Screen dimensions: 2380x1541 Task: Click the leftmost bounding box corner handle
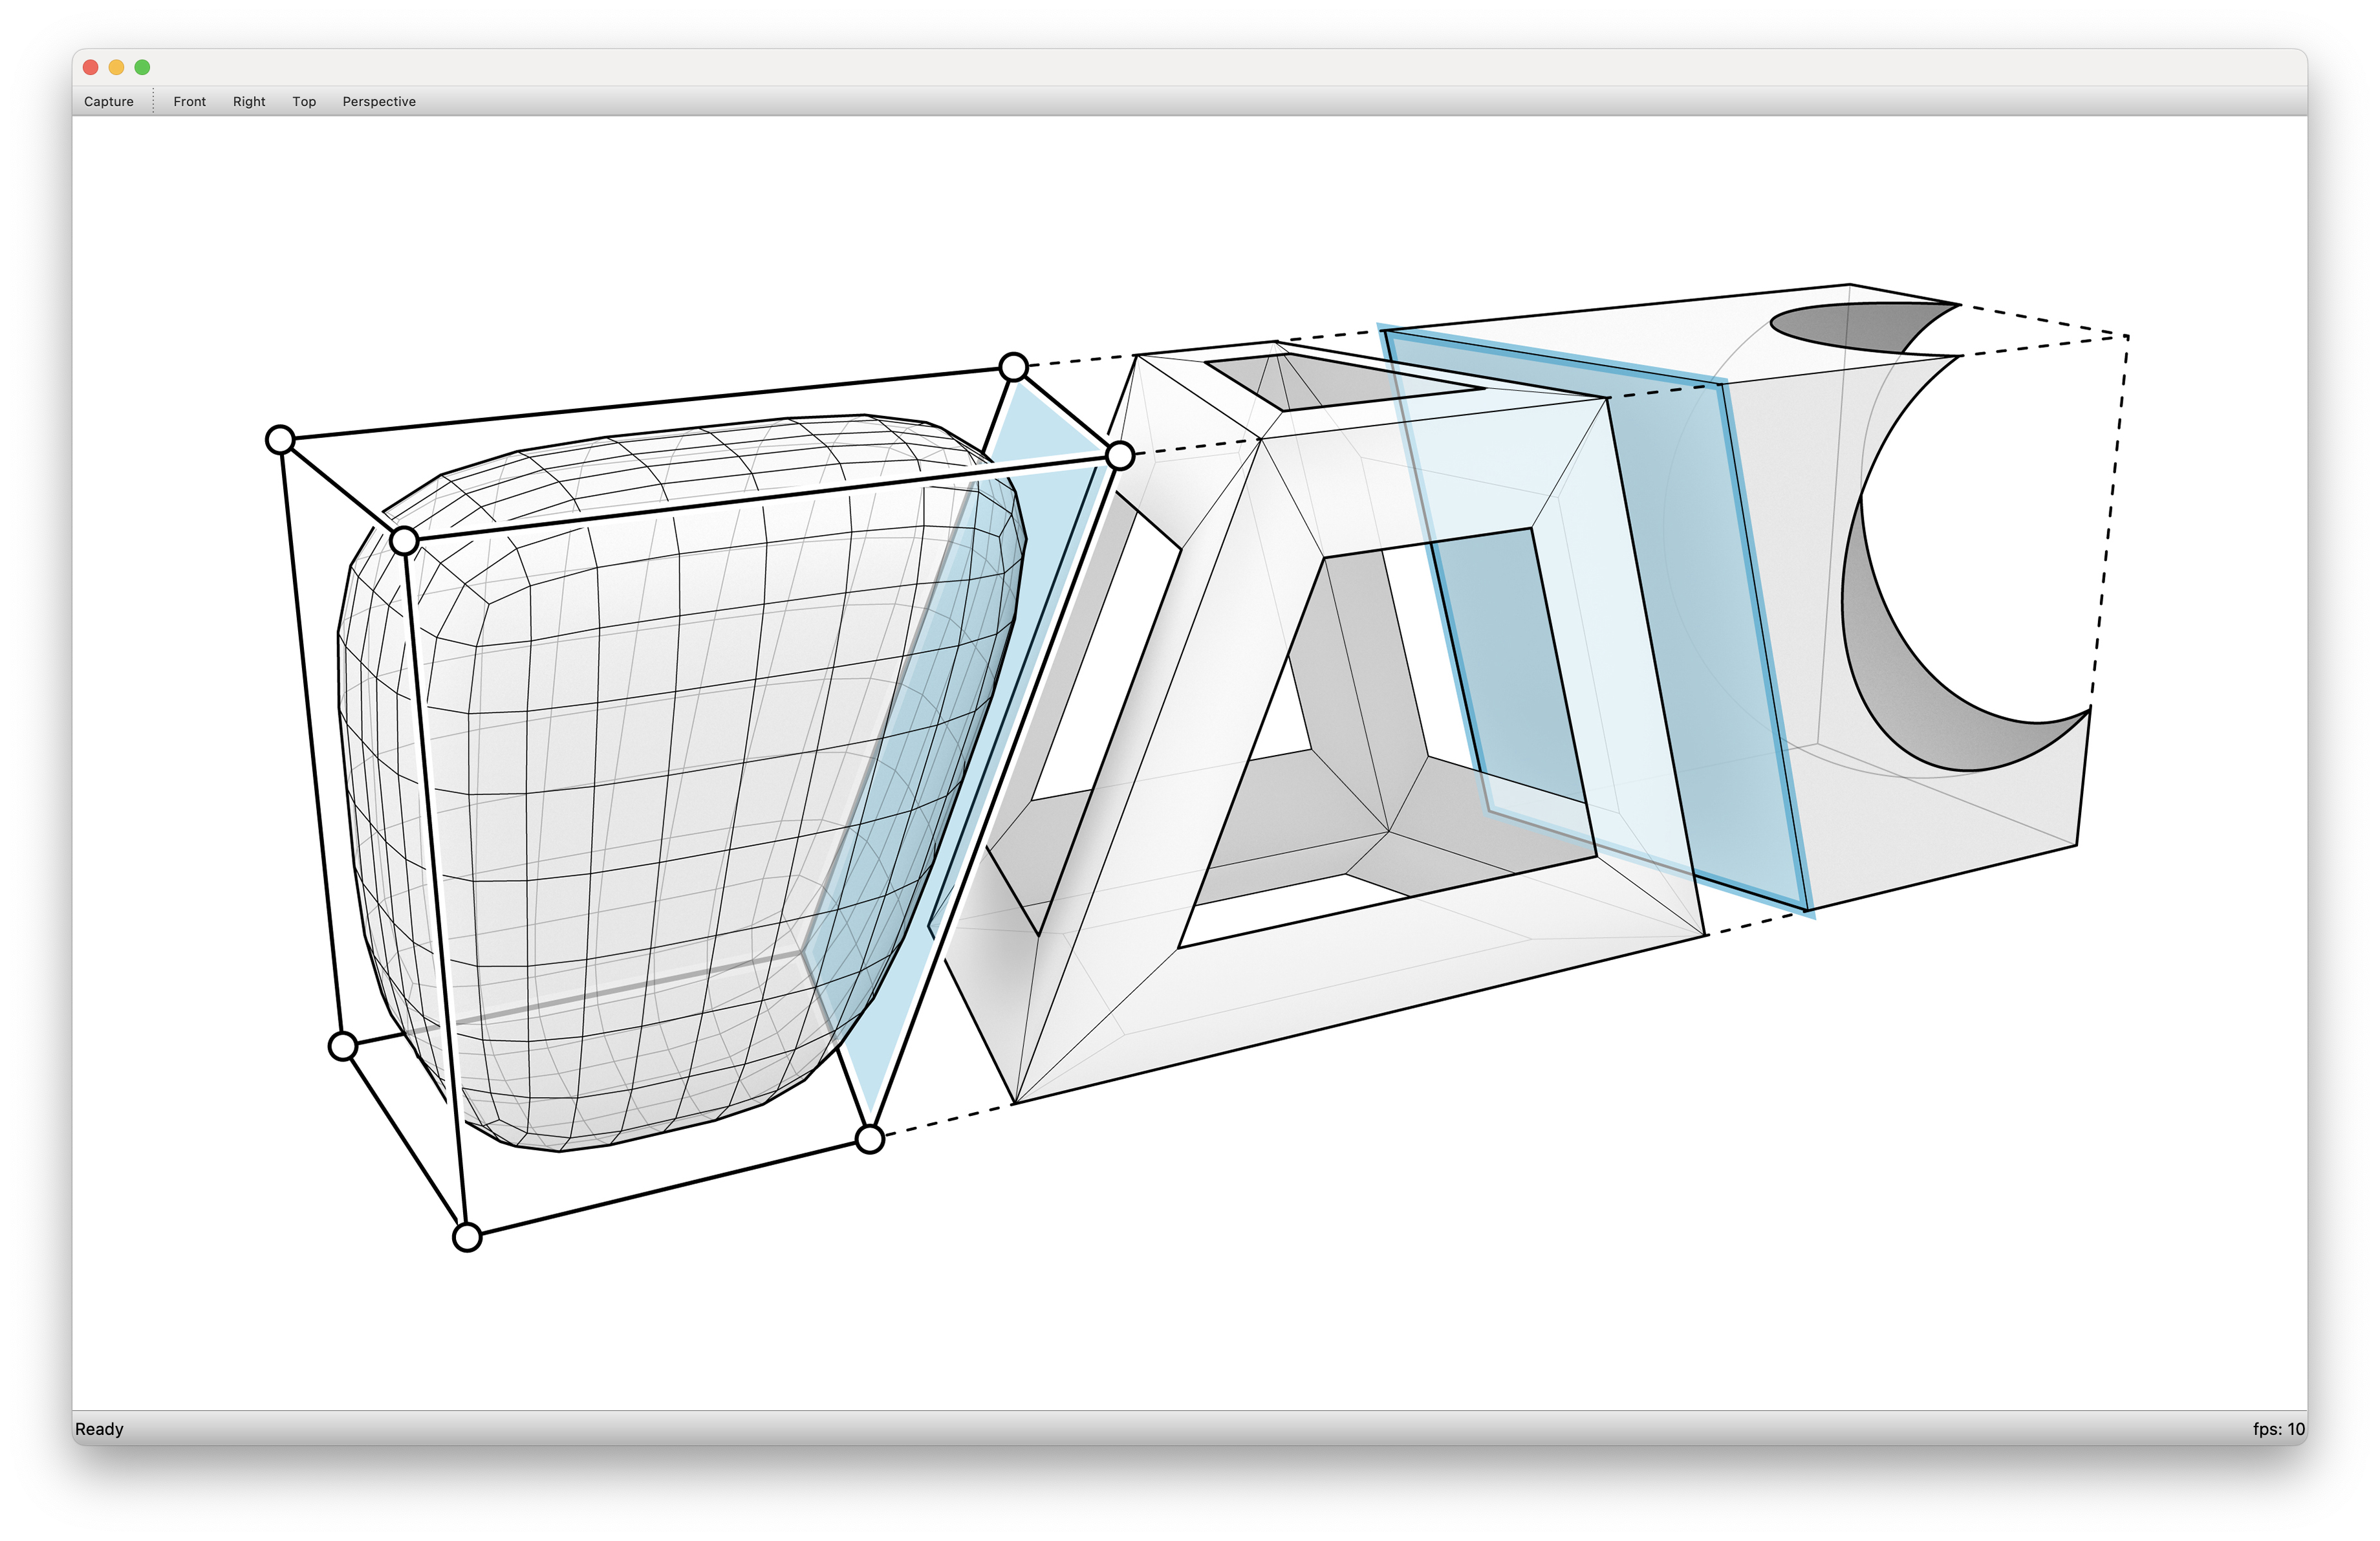(281, 439)
